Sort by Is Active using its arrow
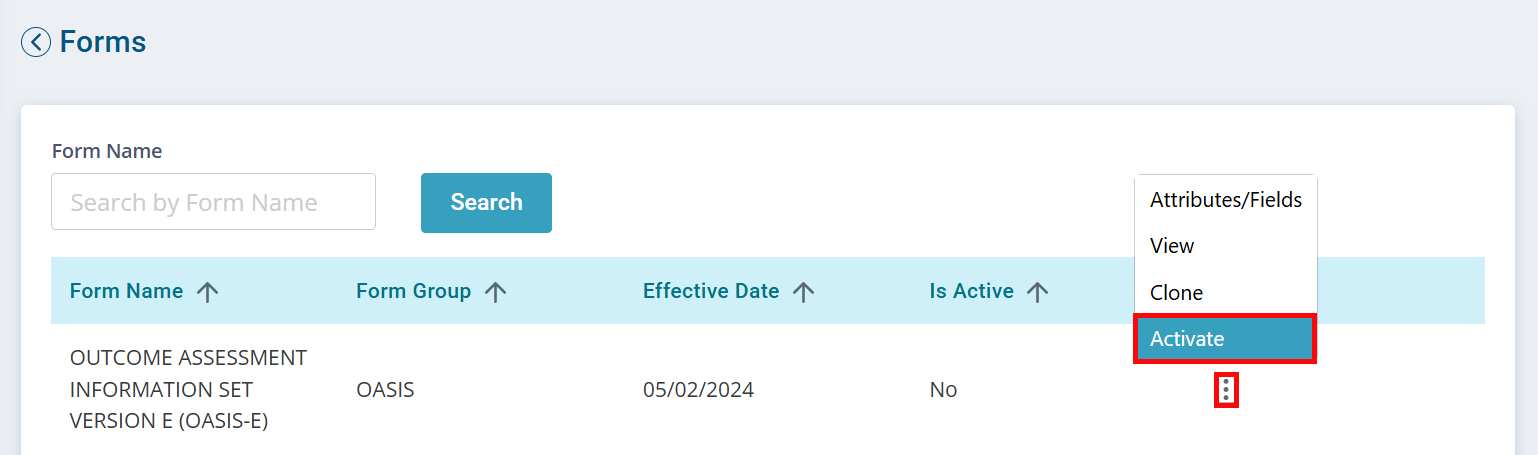This screenshot has width=1538, height=455. [x=1038, y=292]
